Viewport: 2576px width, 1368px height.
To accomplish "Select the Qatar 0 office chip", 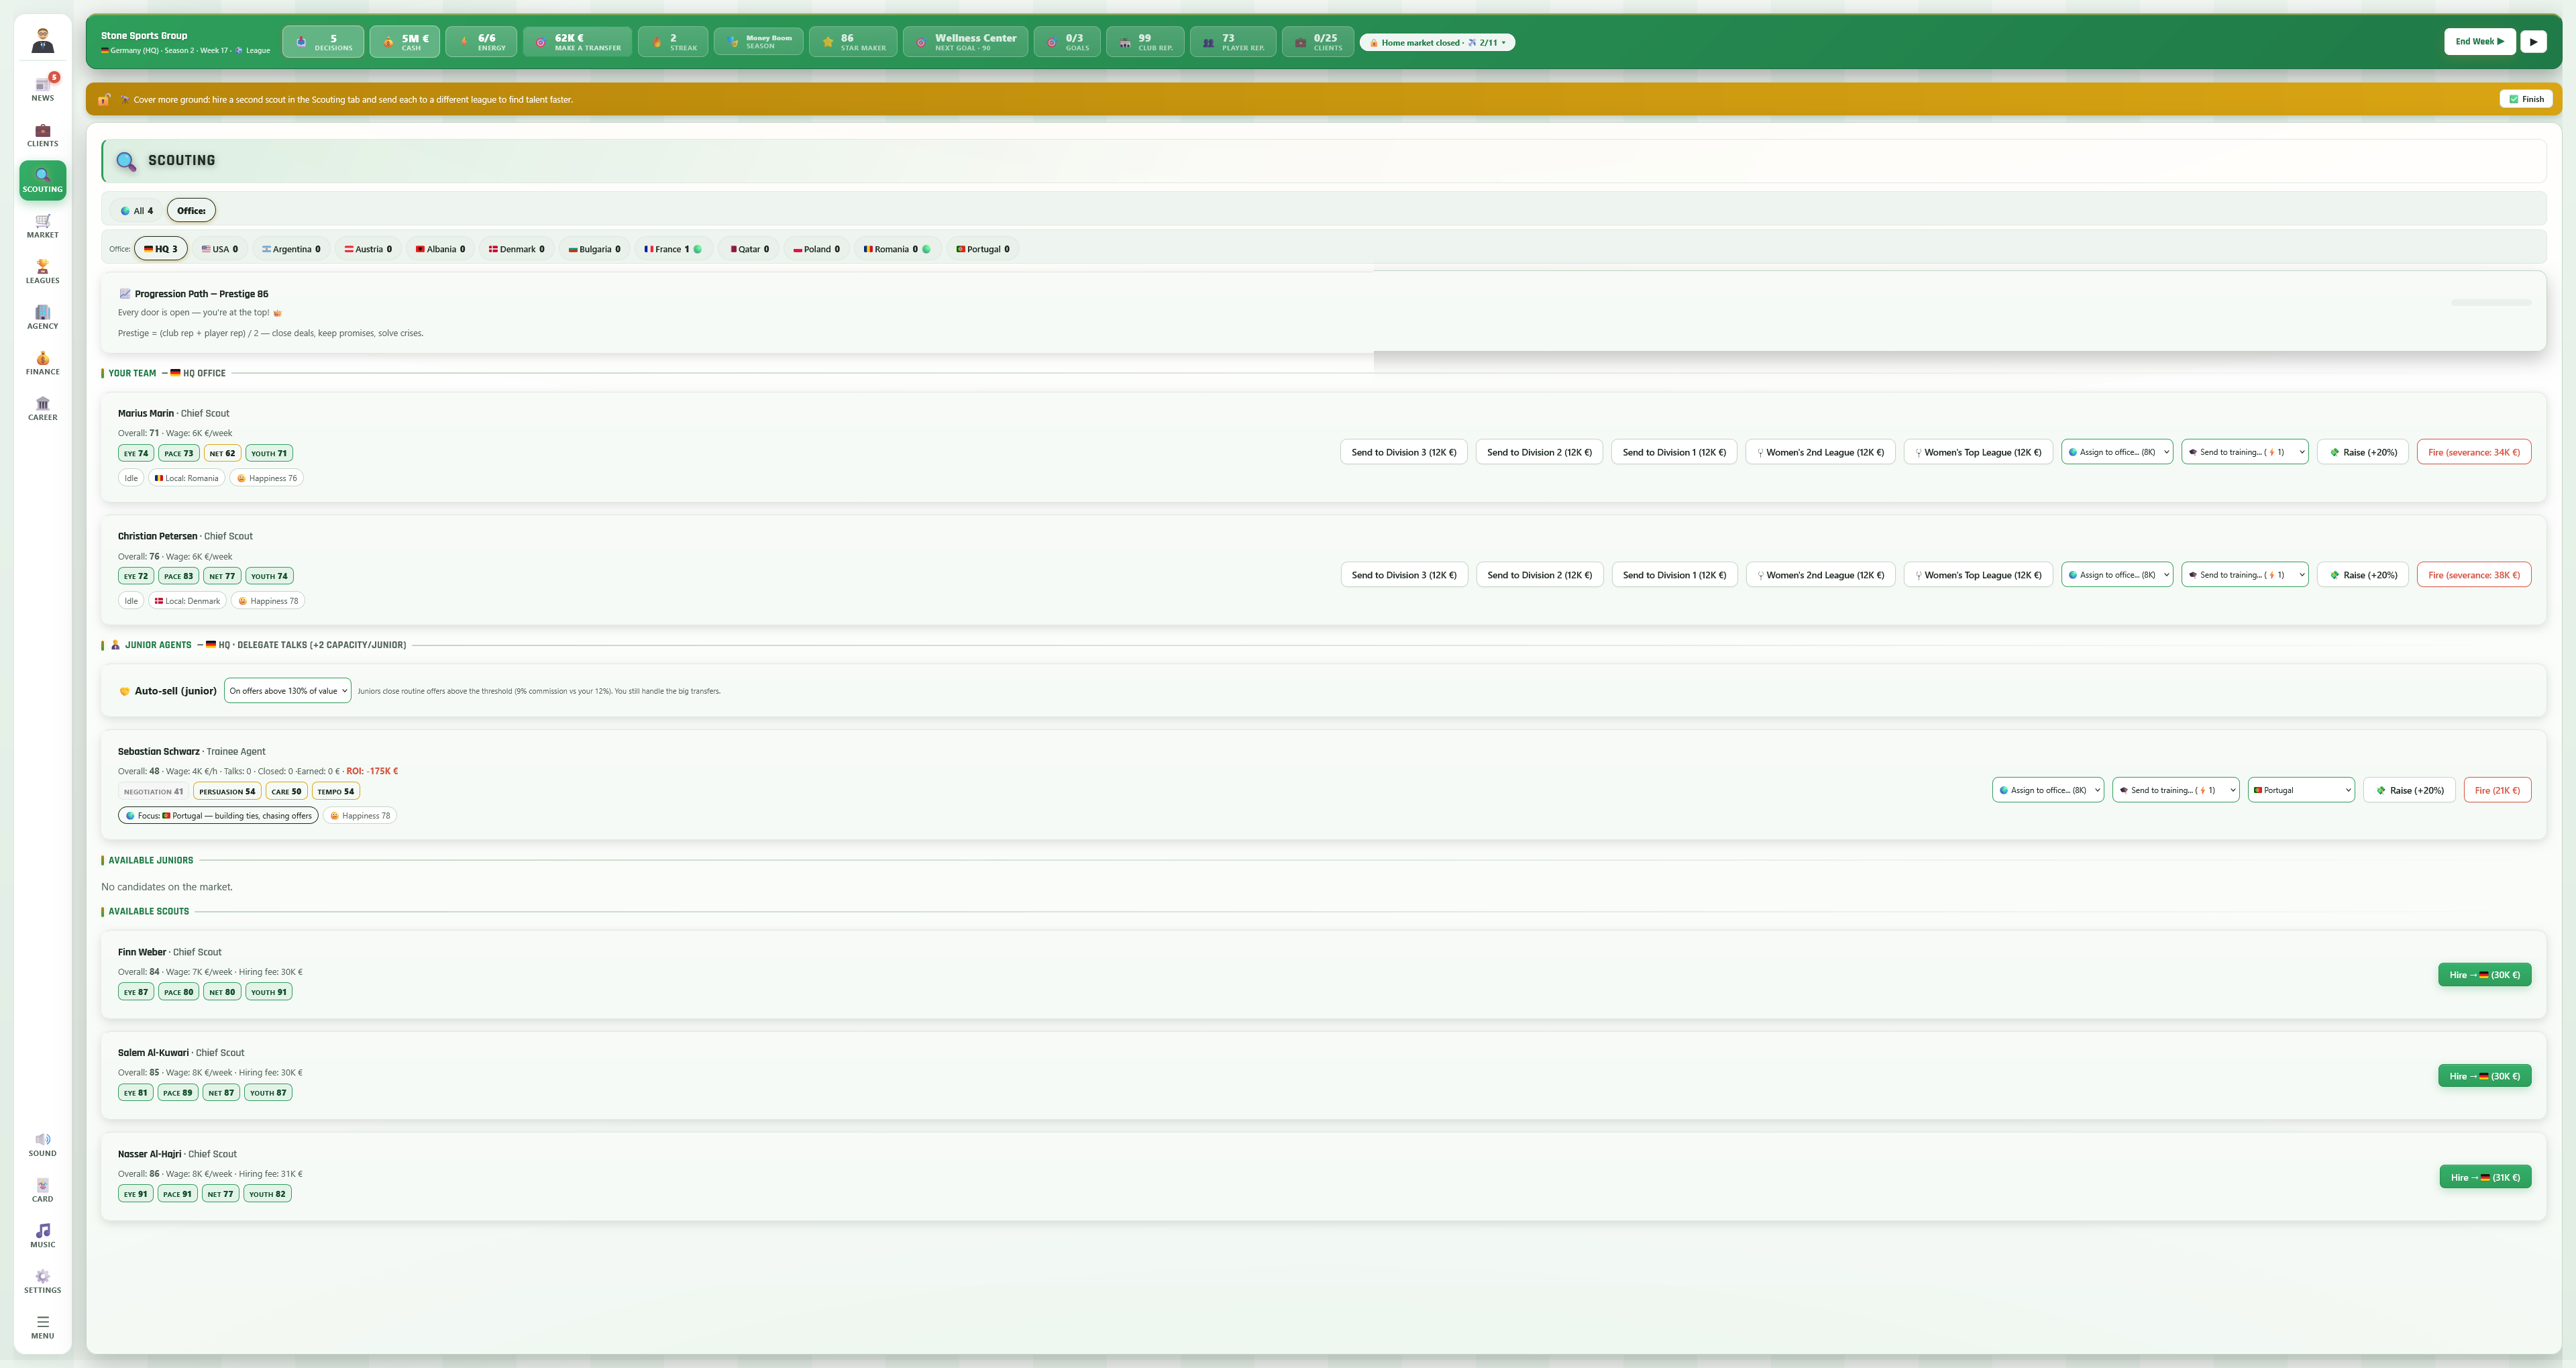I will pos(749,249).
